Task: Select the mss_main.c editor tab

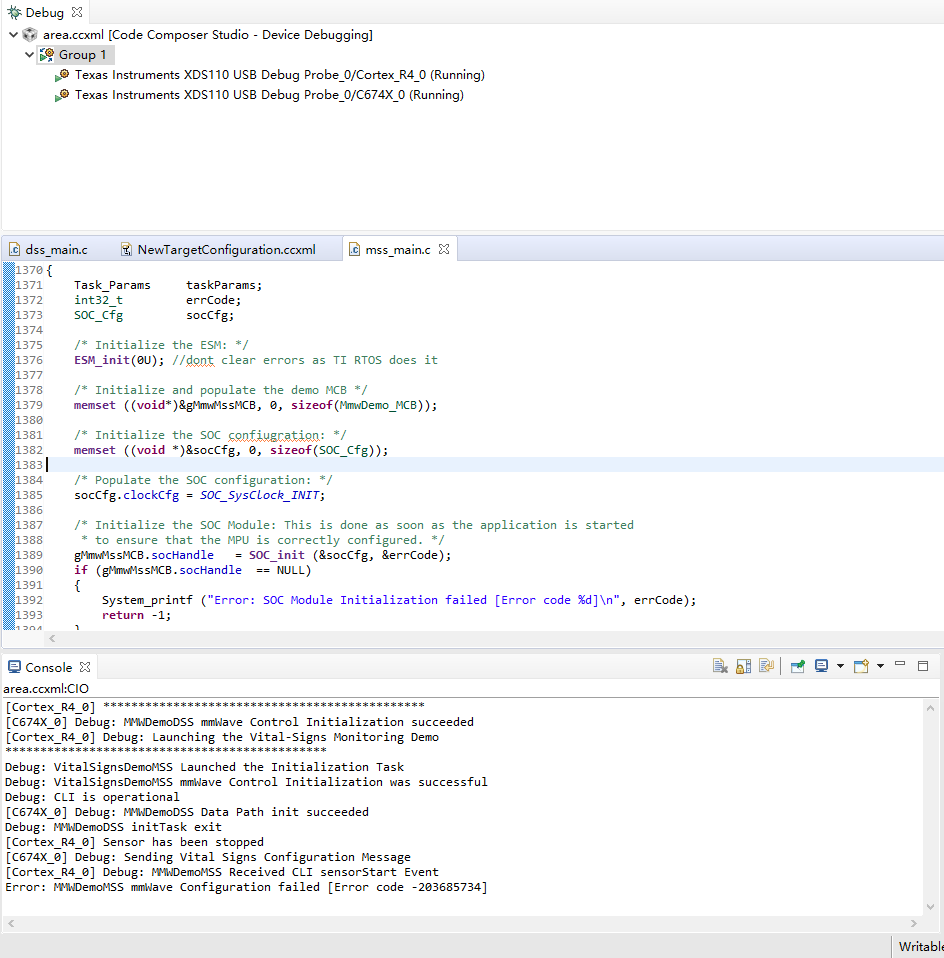Action: pyautogui.click(x=398, y=249)
